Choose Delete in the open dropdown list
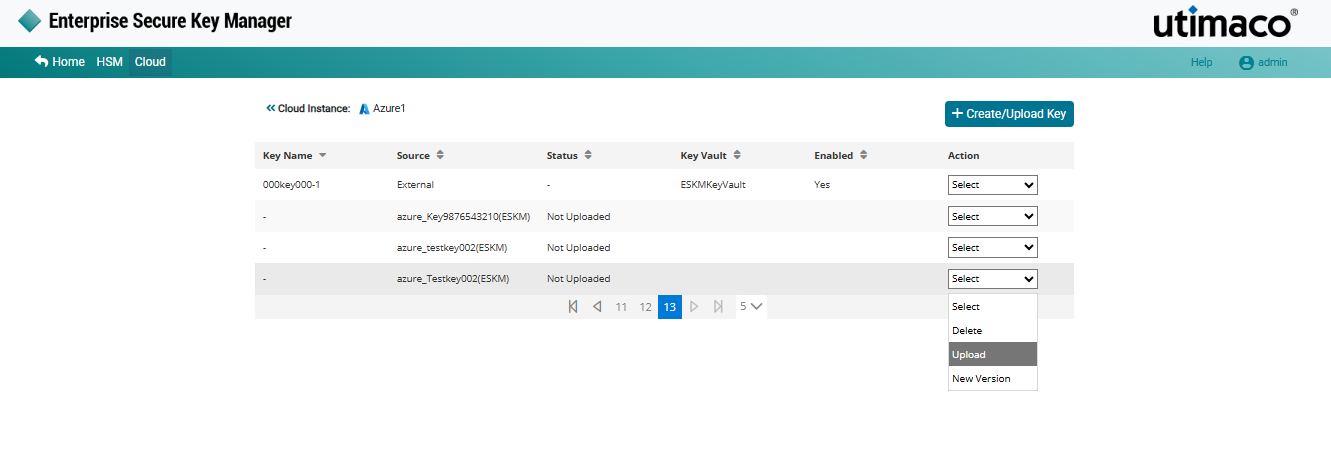Viewport: 1331px width, 459px height. (x=993, y=331)
